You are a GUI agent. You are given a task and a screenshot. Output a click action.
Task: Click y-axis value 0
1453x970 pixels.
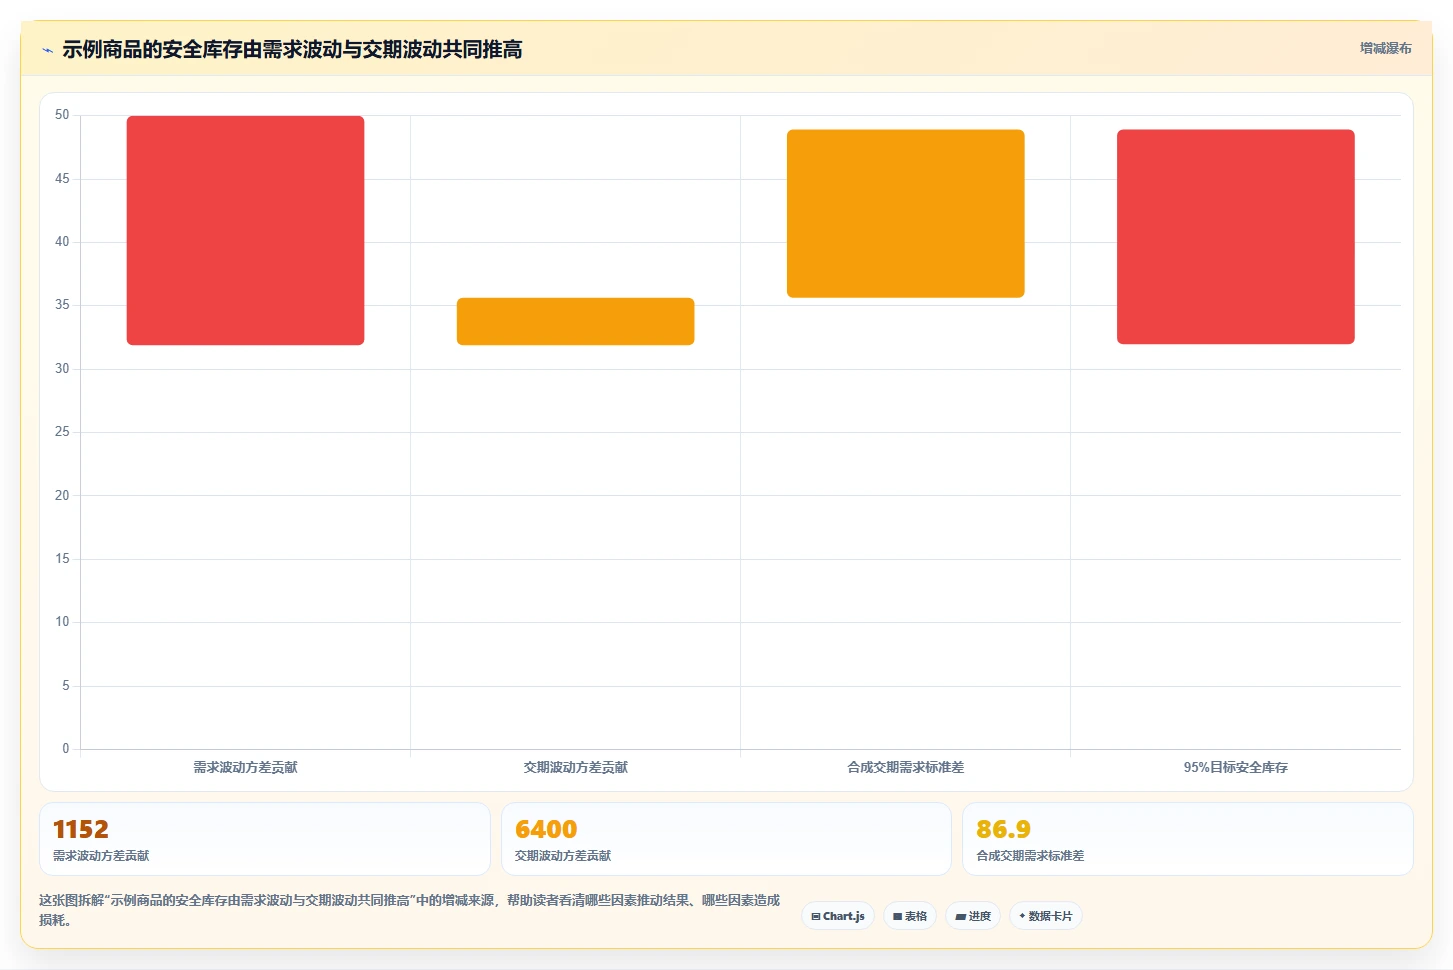66,749
